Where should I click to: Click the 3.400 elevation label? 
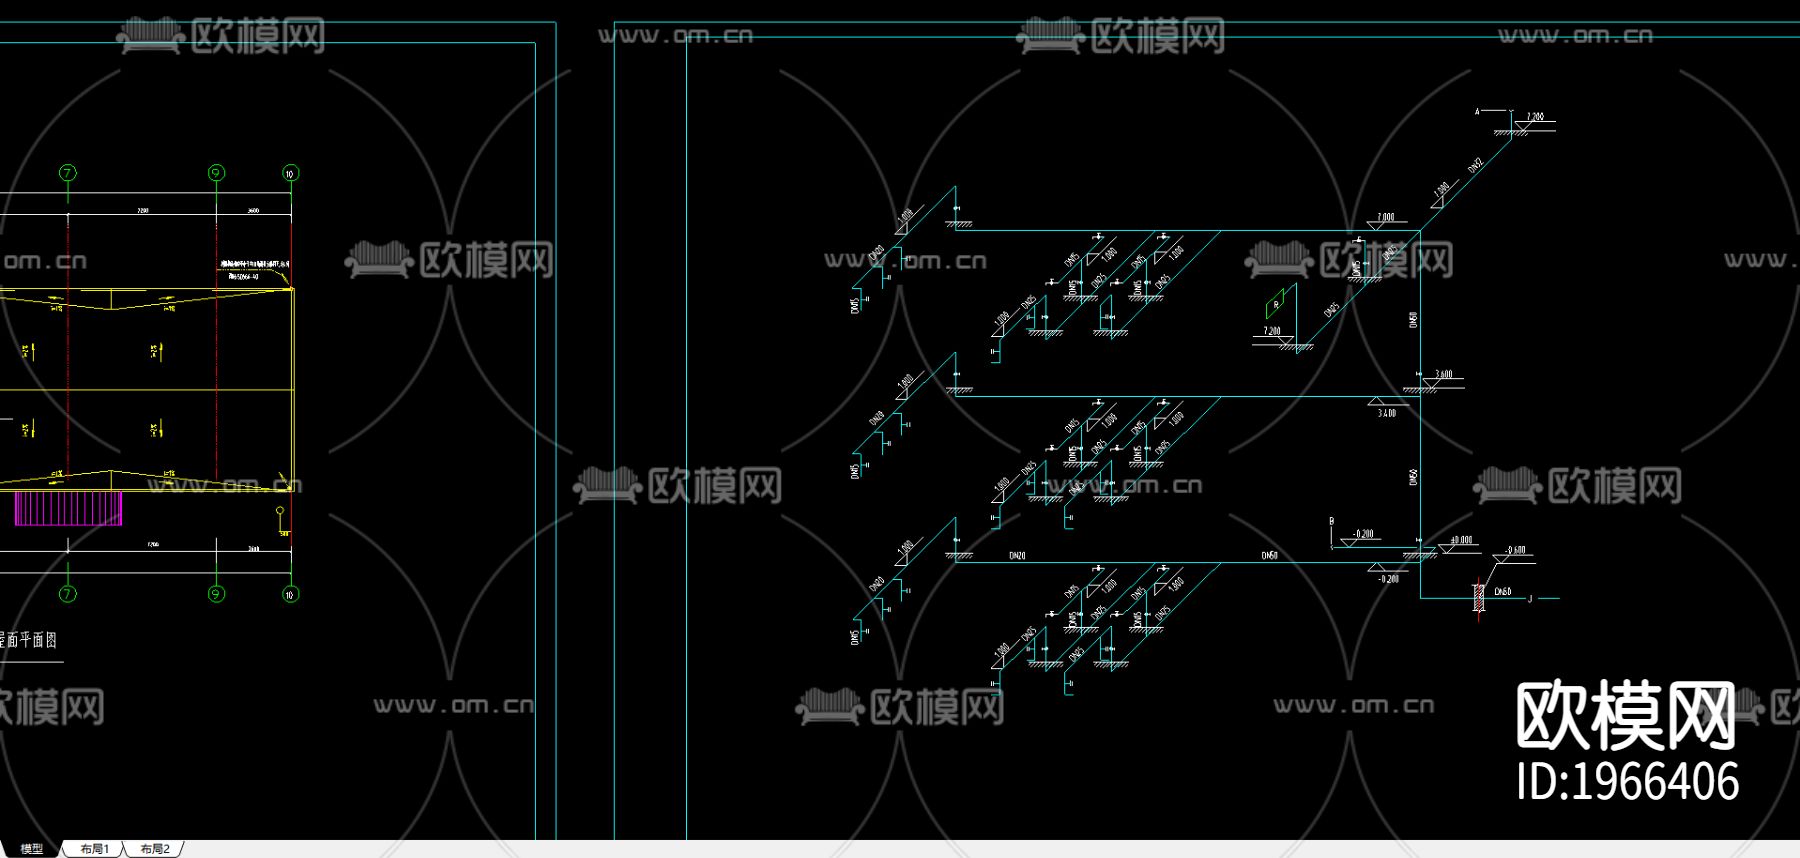point(1387,413)
